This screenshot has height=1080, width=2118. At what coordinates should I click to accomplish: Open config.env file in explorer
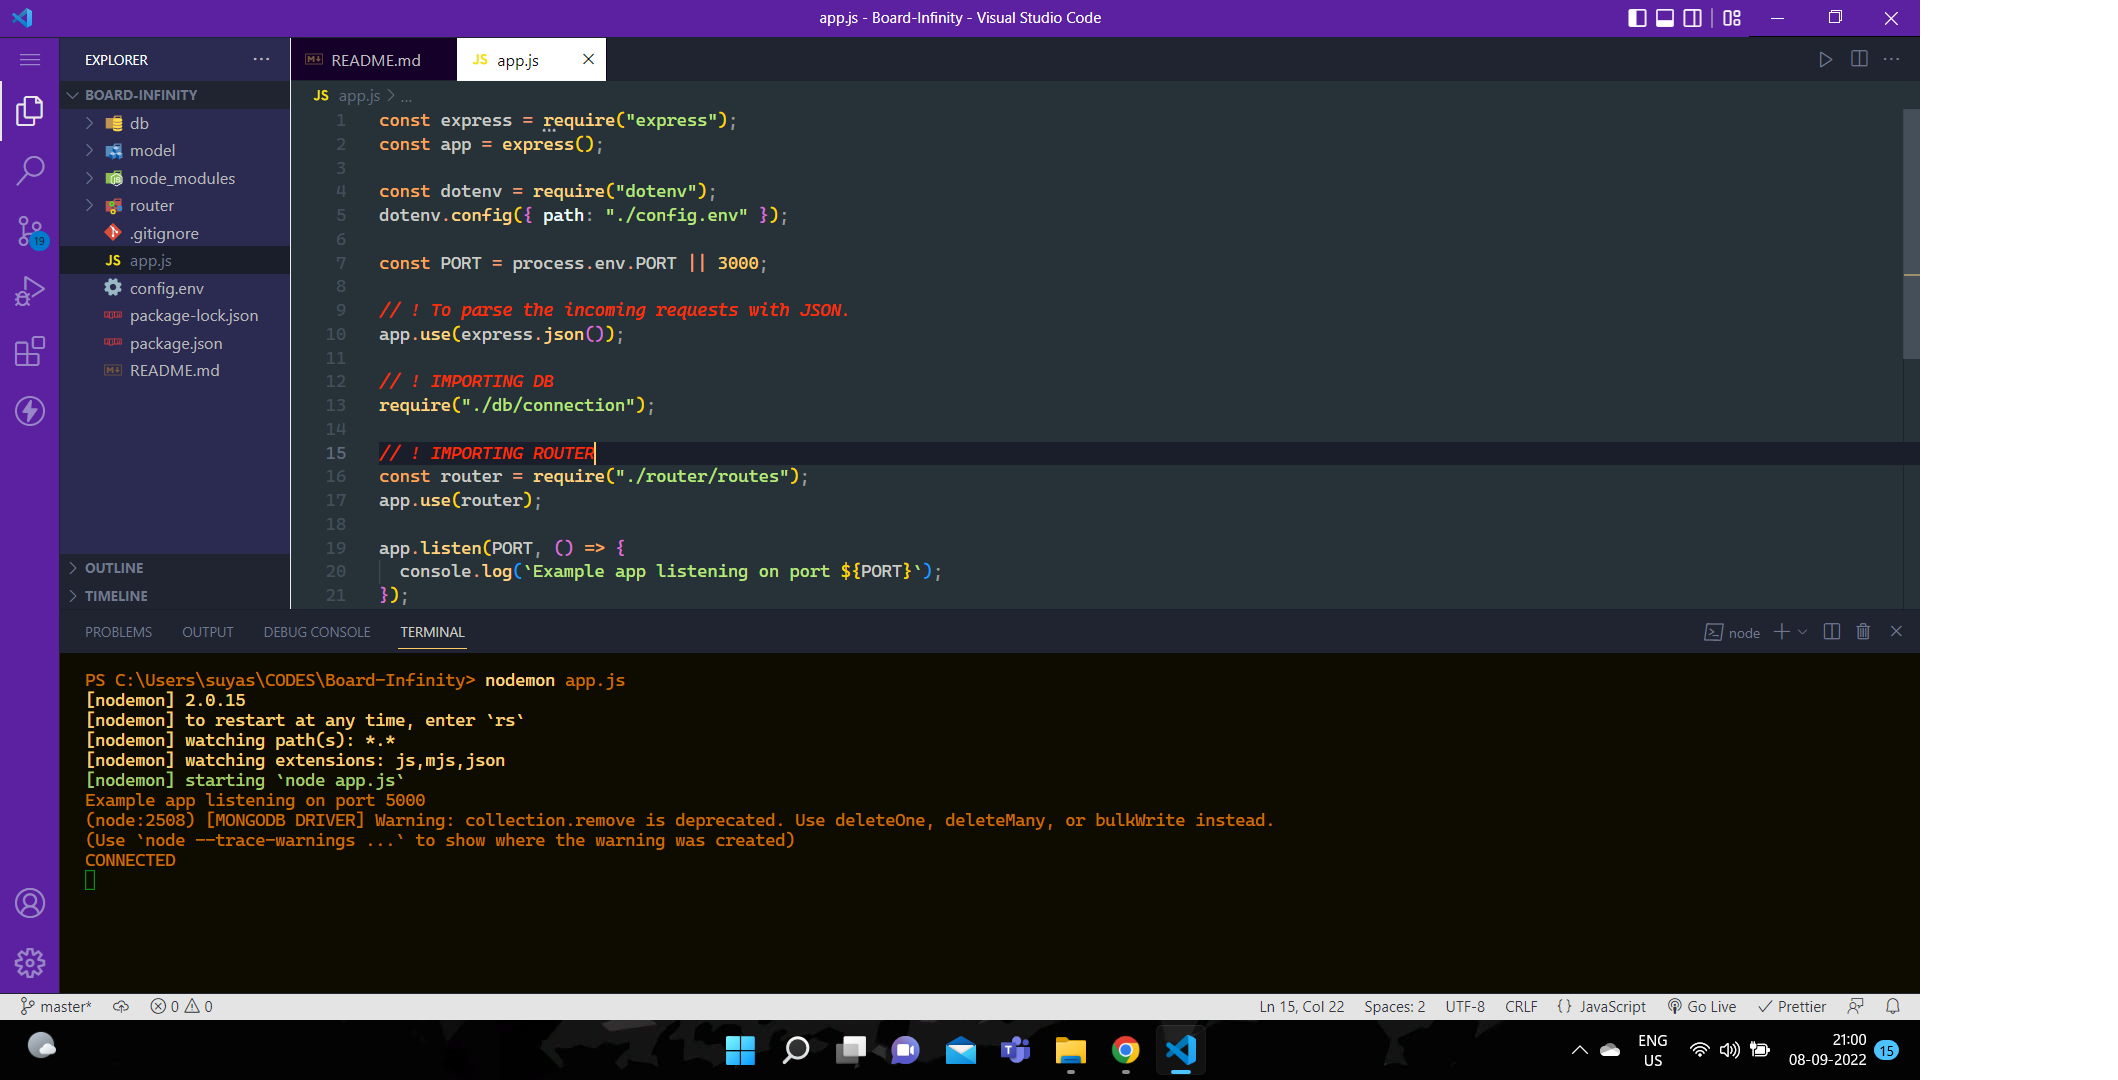click(x=175, y=288)
